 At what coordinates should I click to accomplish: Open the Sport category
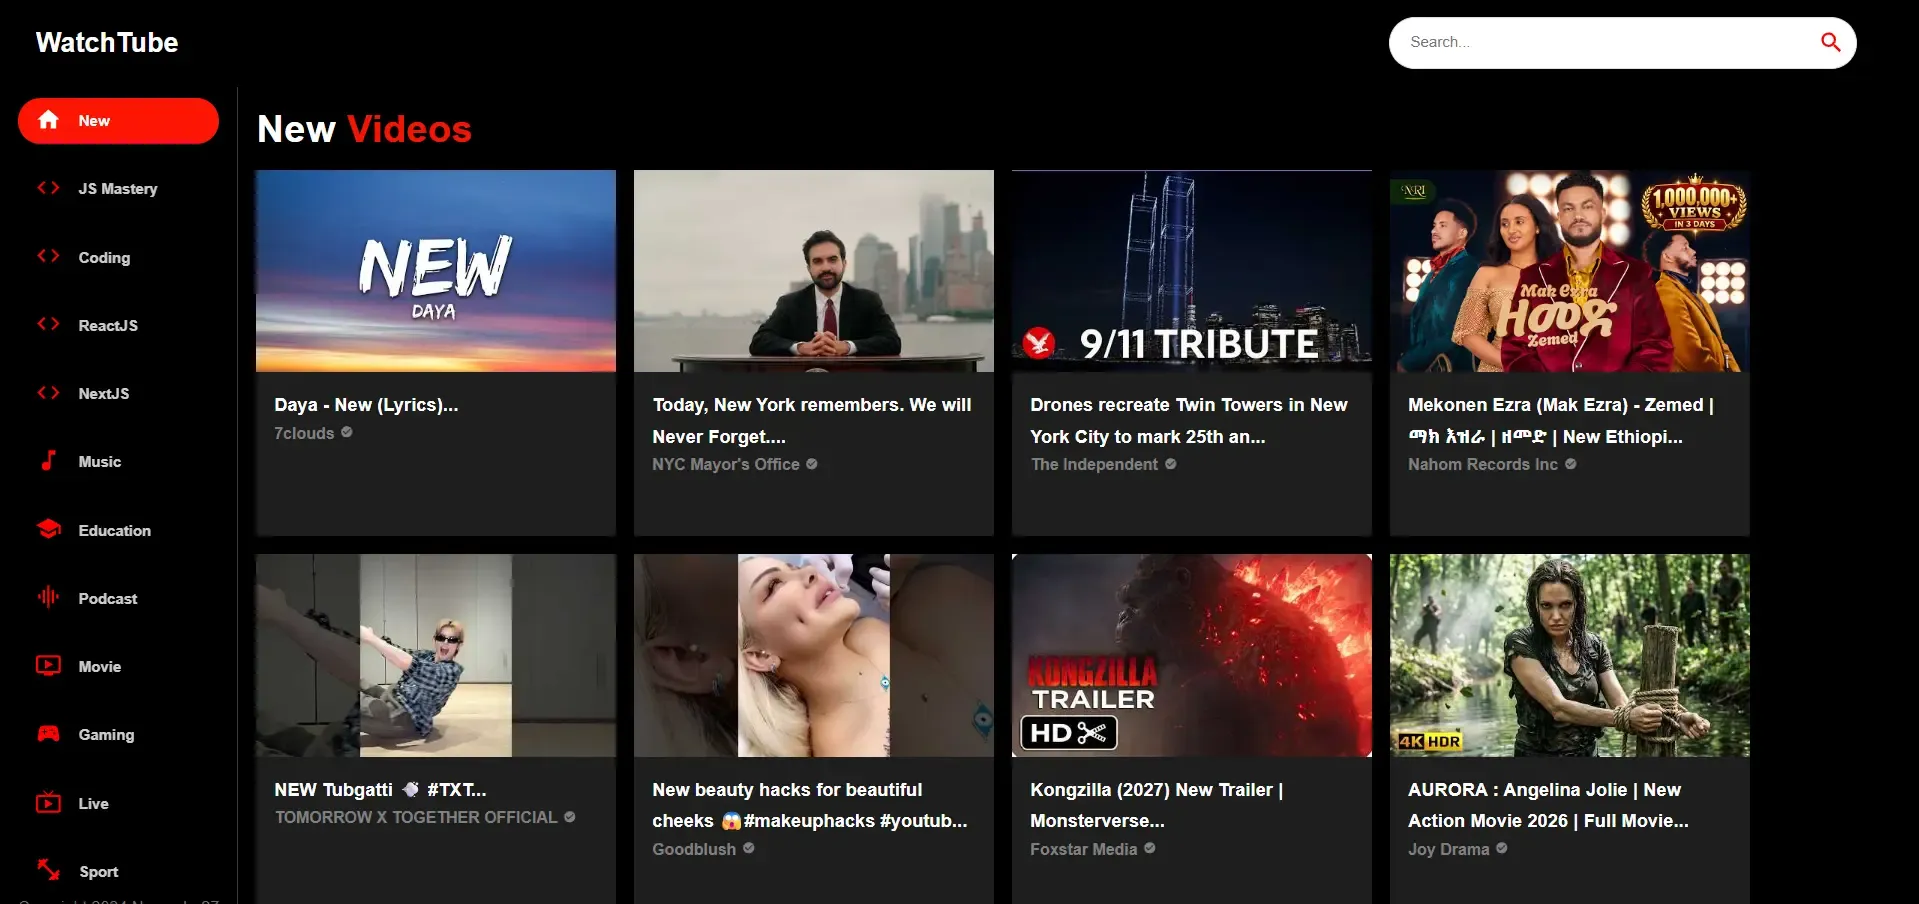[x=99, y=872]
